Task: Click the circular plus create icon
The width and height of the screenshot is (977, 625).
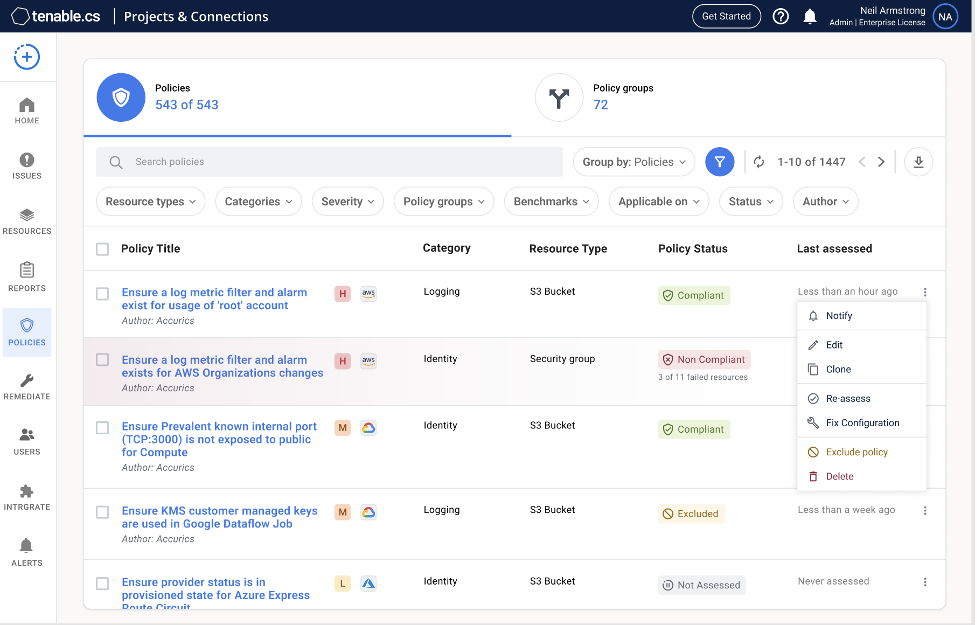Action: (x=26, y=57)
